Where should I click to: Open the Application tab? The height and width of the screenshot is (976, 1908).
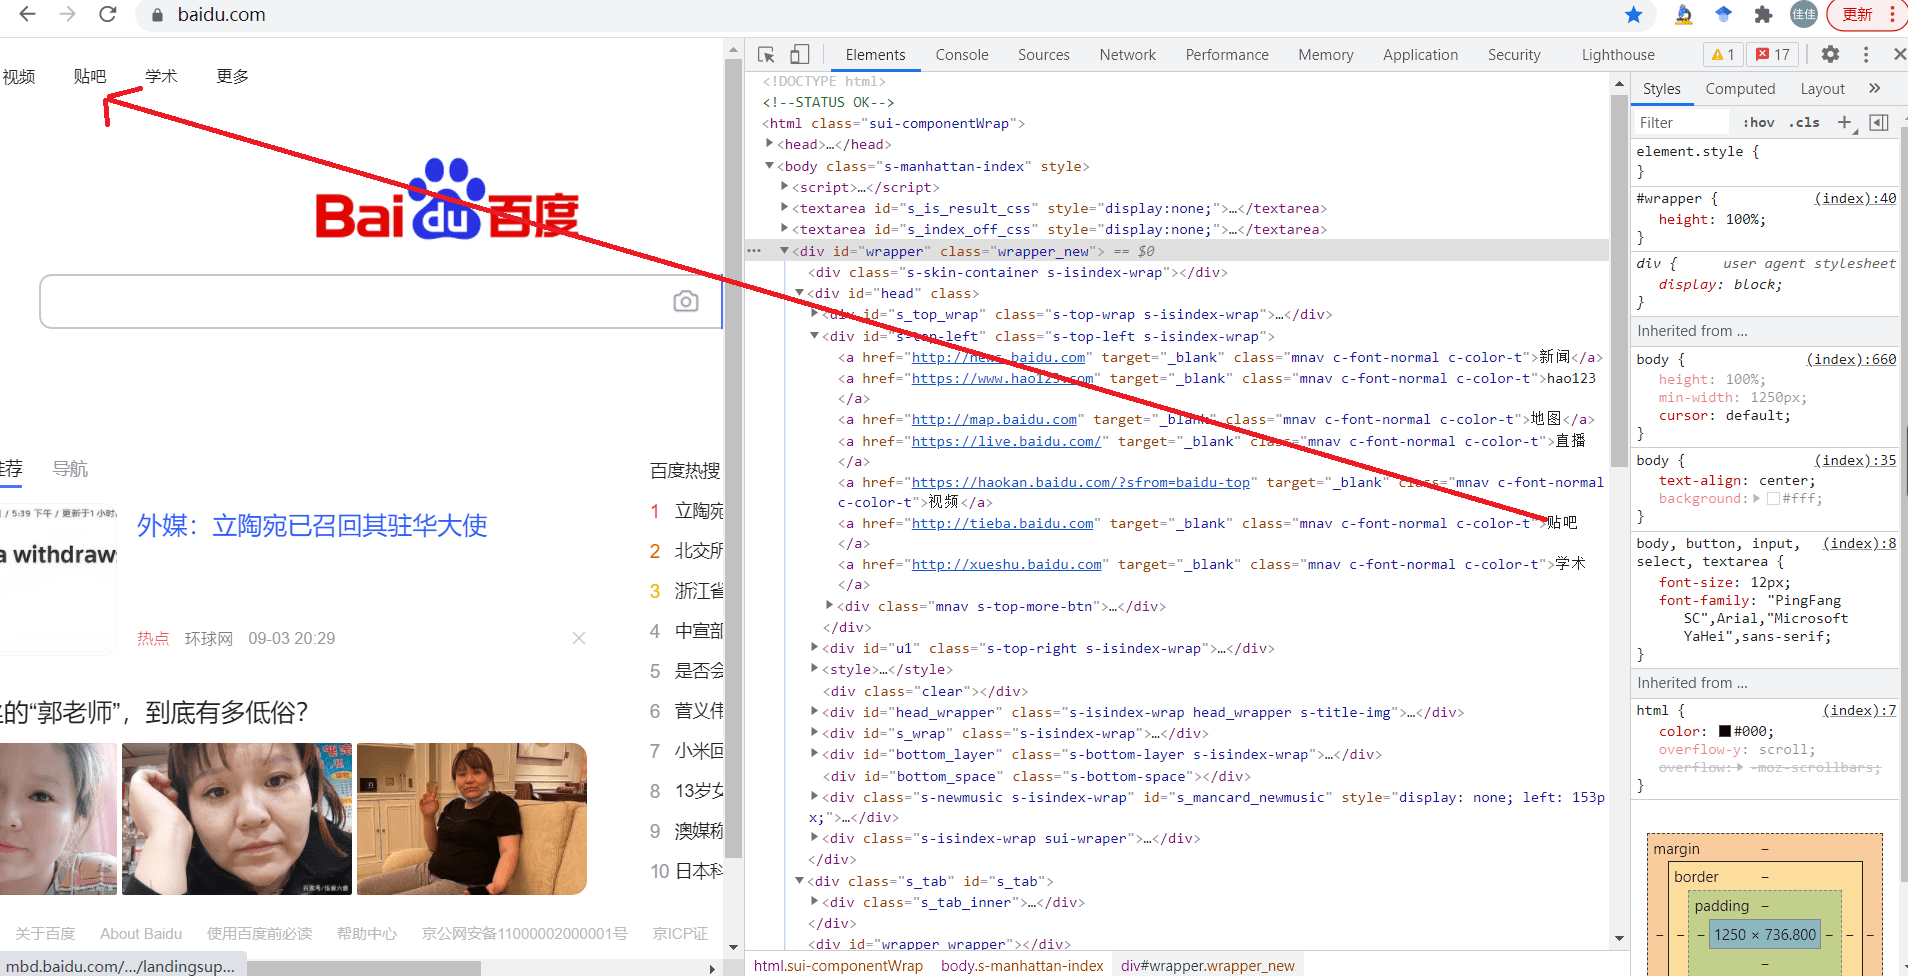(x=1420, y=55)
